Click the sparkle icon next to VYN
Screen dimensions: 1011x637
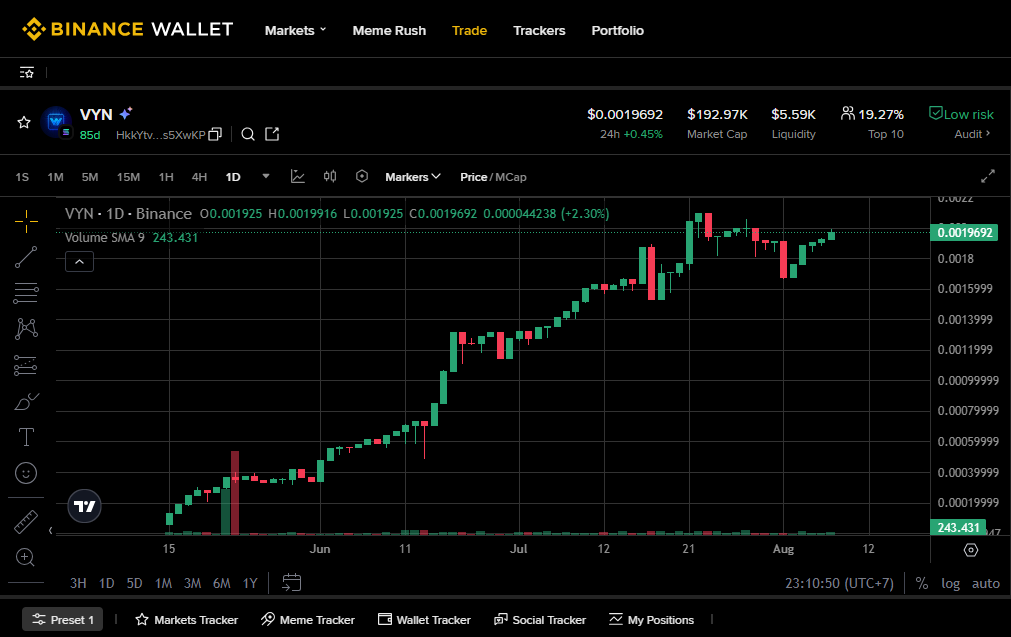pos(126,113)
